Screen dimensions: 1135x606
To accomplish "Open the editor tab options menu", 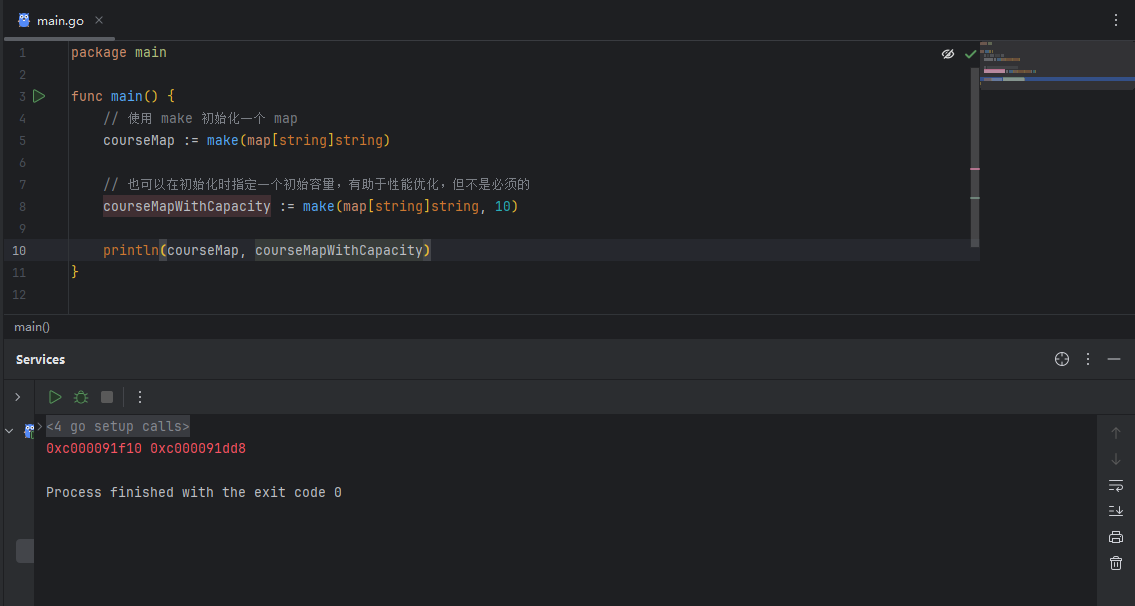I will [x=1116, y=20].
